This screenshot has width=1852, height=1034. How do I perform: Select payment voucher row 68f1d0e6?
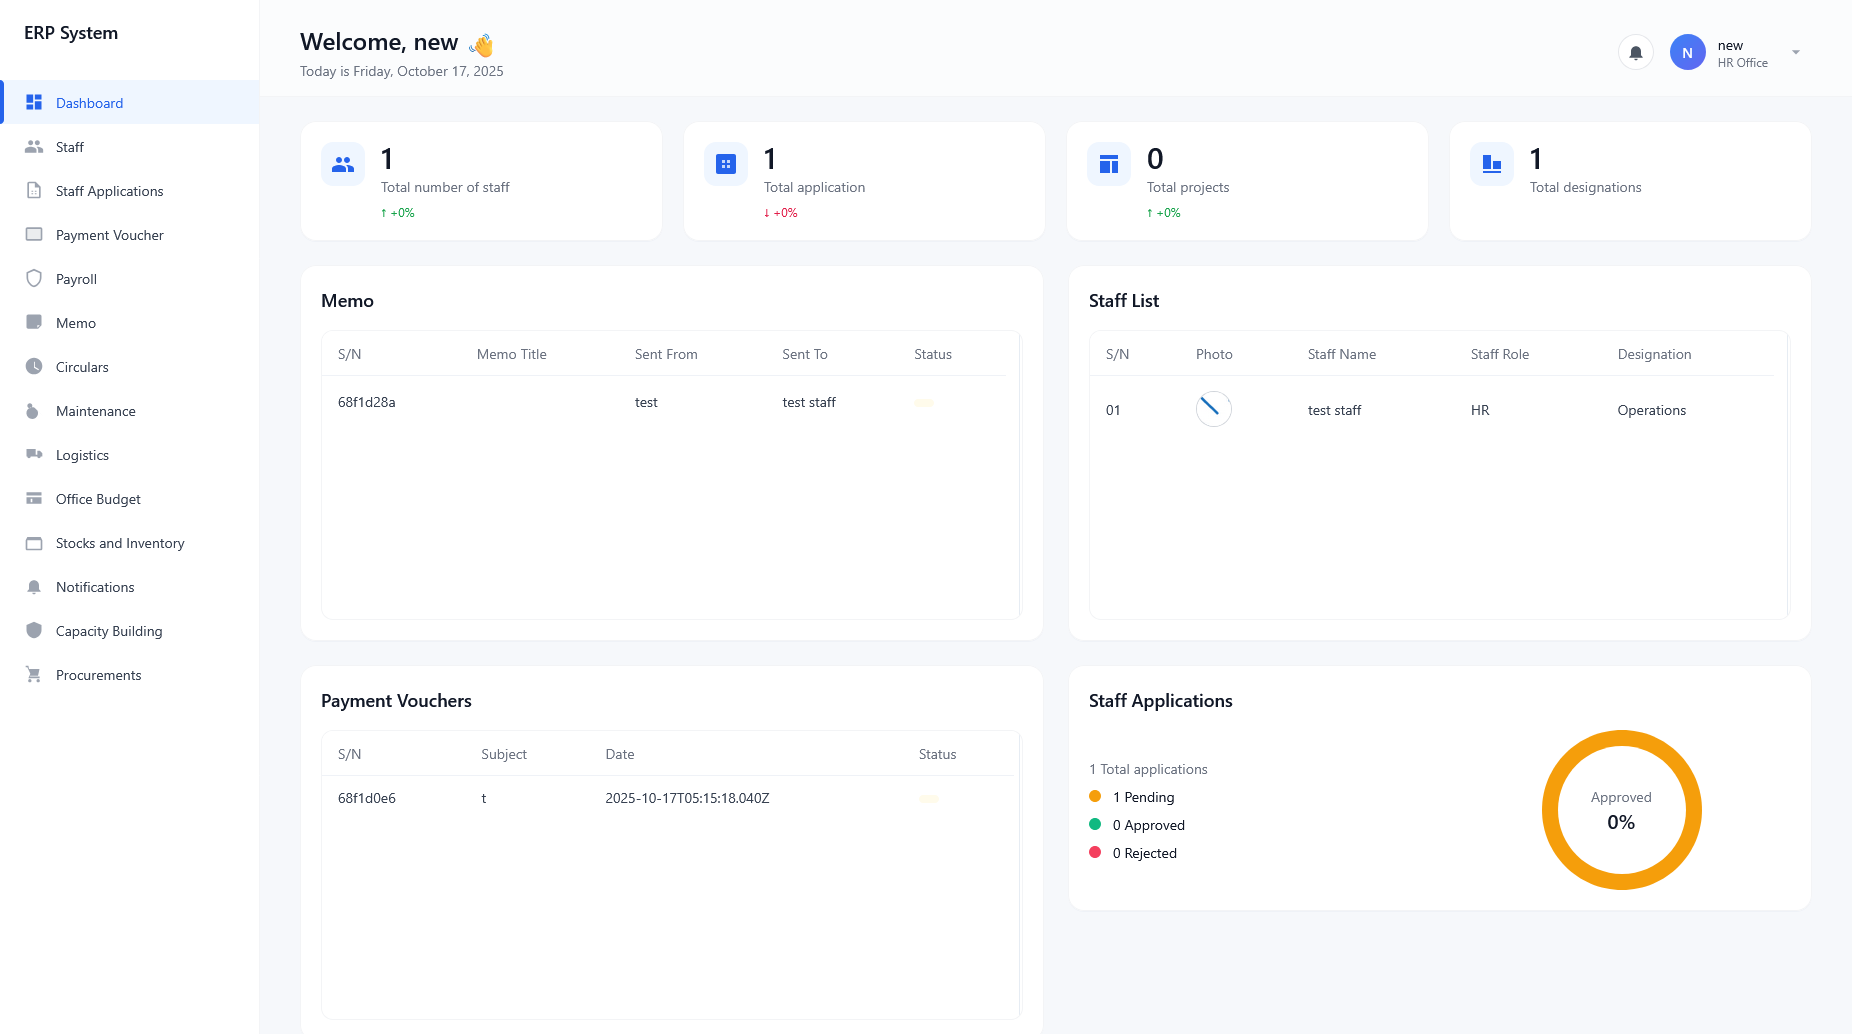point(668,798)
